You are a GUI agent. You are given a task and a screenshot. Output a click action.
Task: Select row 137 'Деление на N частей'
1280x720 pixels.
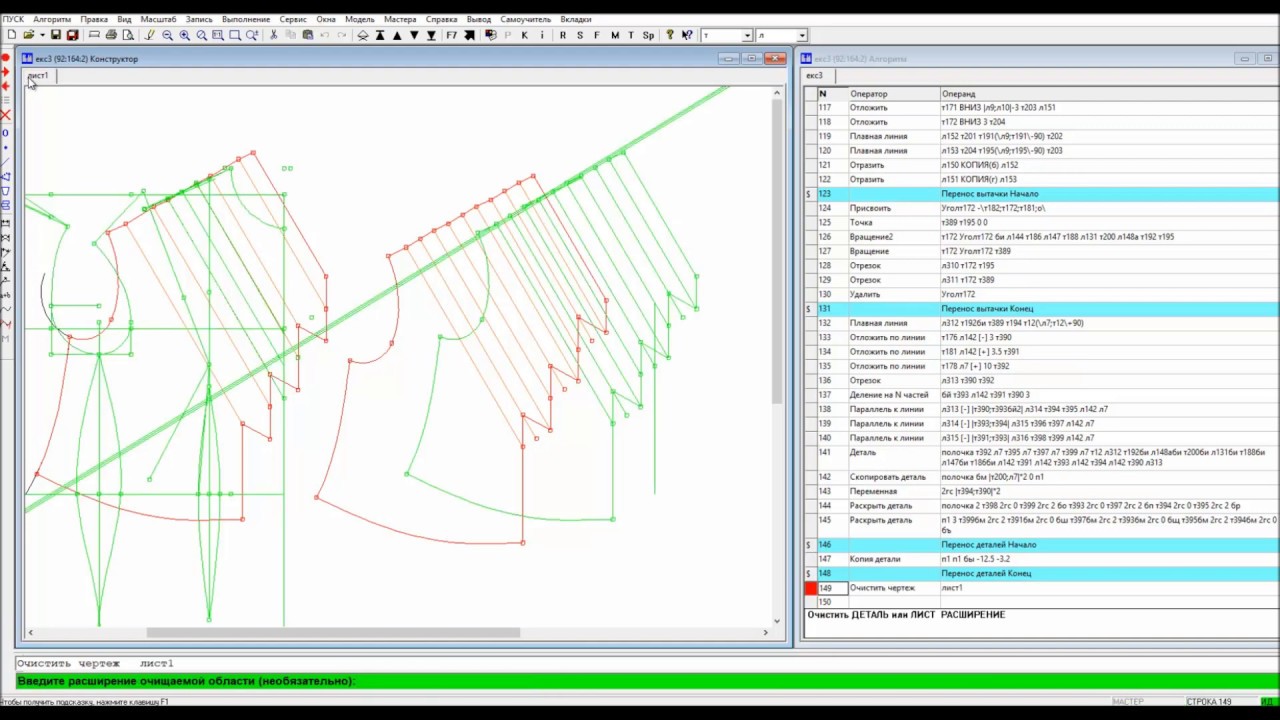click(x=1041, y=395)
